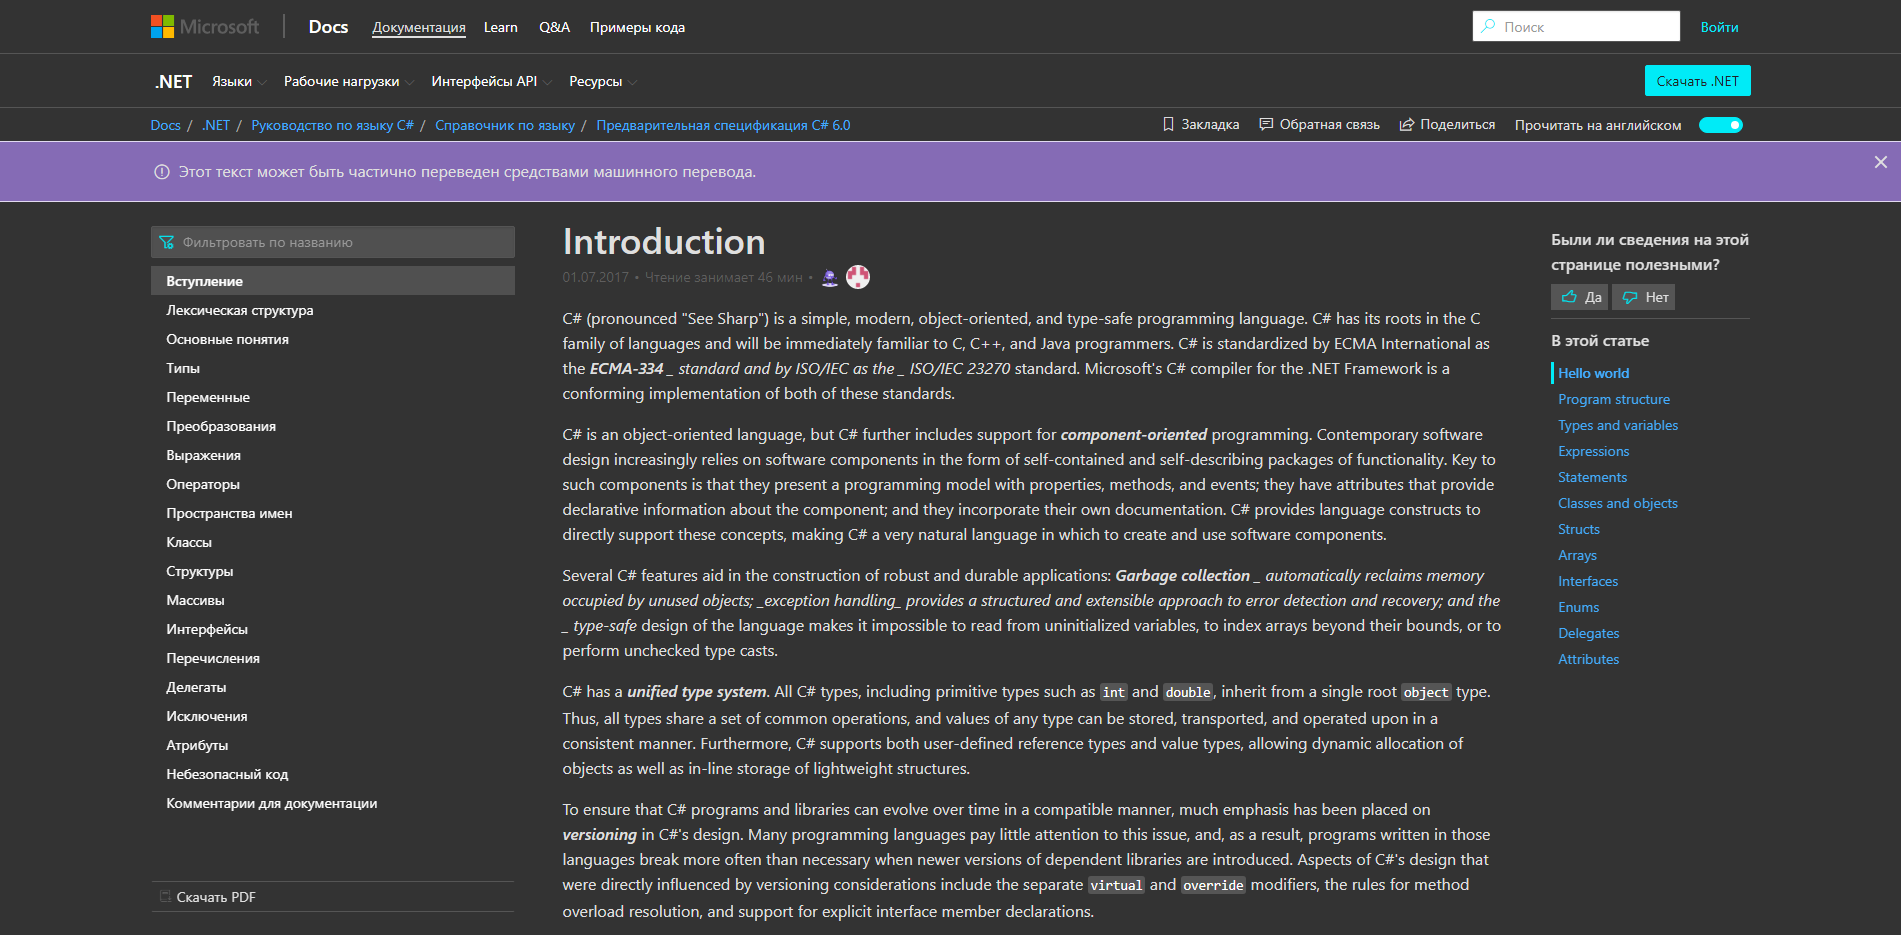Click the red contributor avatar
This screenshot has height=935, width=1901.
pos(858,277)
